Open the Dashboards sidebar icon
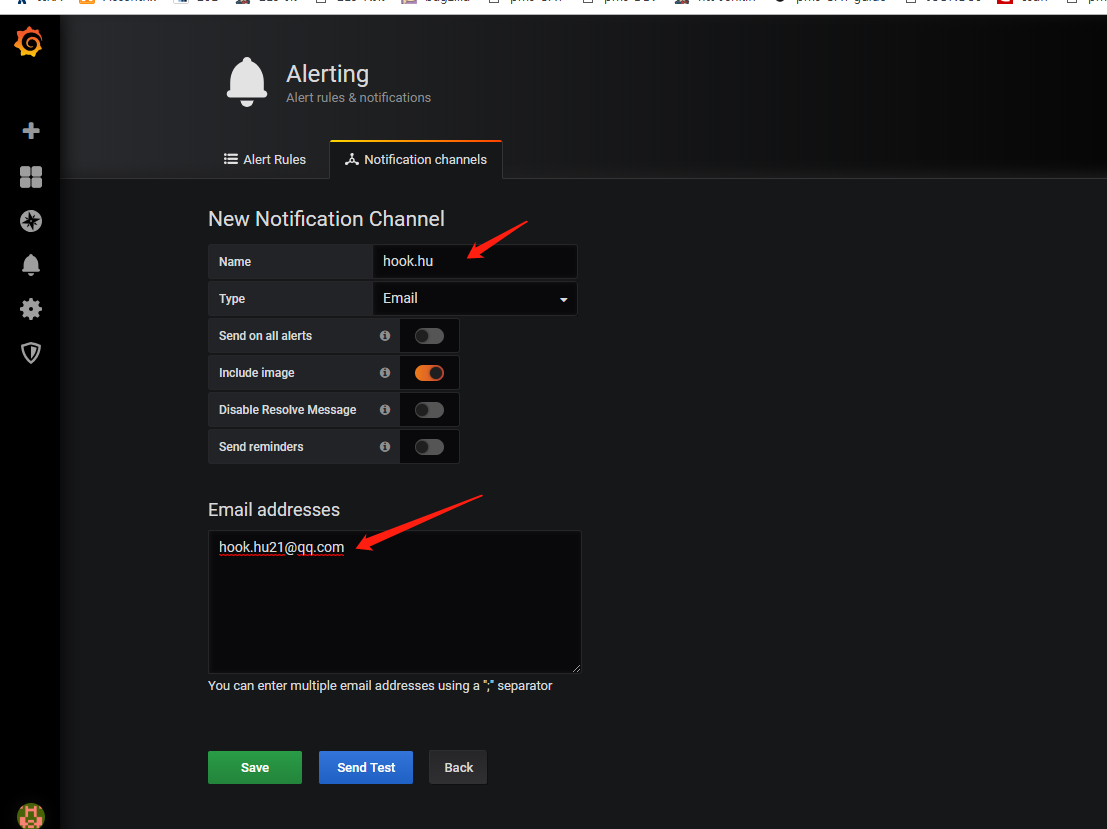 point(30,176)
